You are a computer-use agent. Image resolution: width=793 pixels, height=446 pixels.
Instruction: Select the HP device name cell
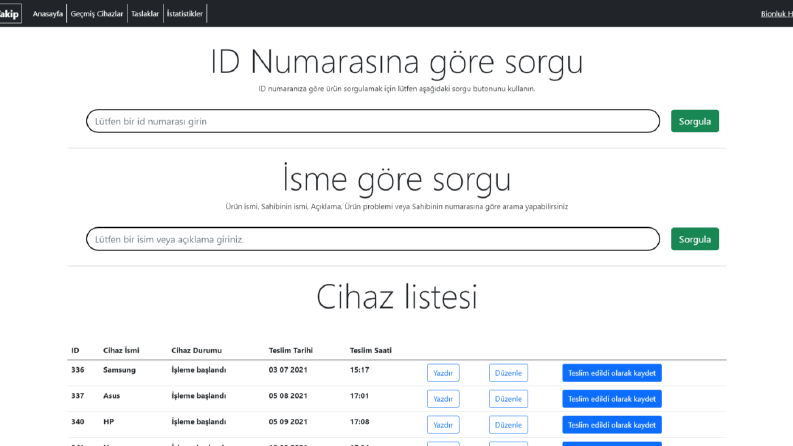coord(108,422)
